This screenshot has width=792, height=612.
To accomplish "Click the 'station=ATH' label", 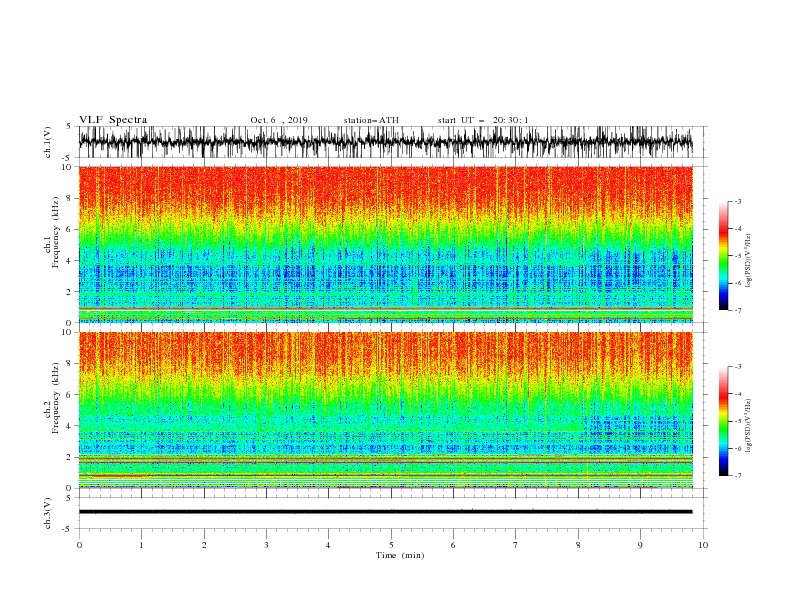I will click(x=371, y=120).
